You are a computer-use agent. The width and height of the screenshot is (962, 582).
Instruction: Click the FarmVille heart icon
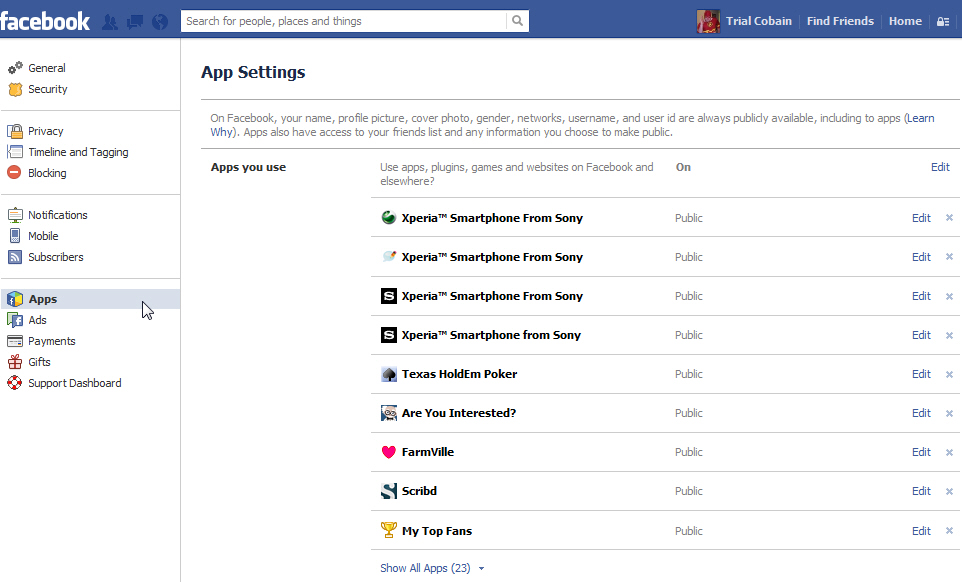point(389,452)
